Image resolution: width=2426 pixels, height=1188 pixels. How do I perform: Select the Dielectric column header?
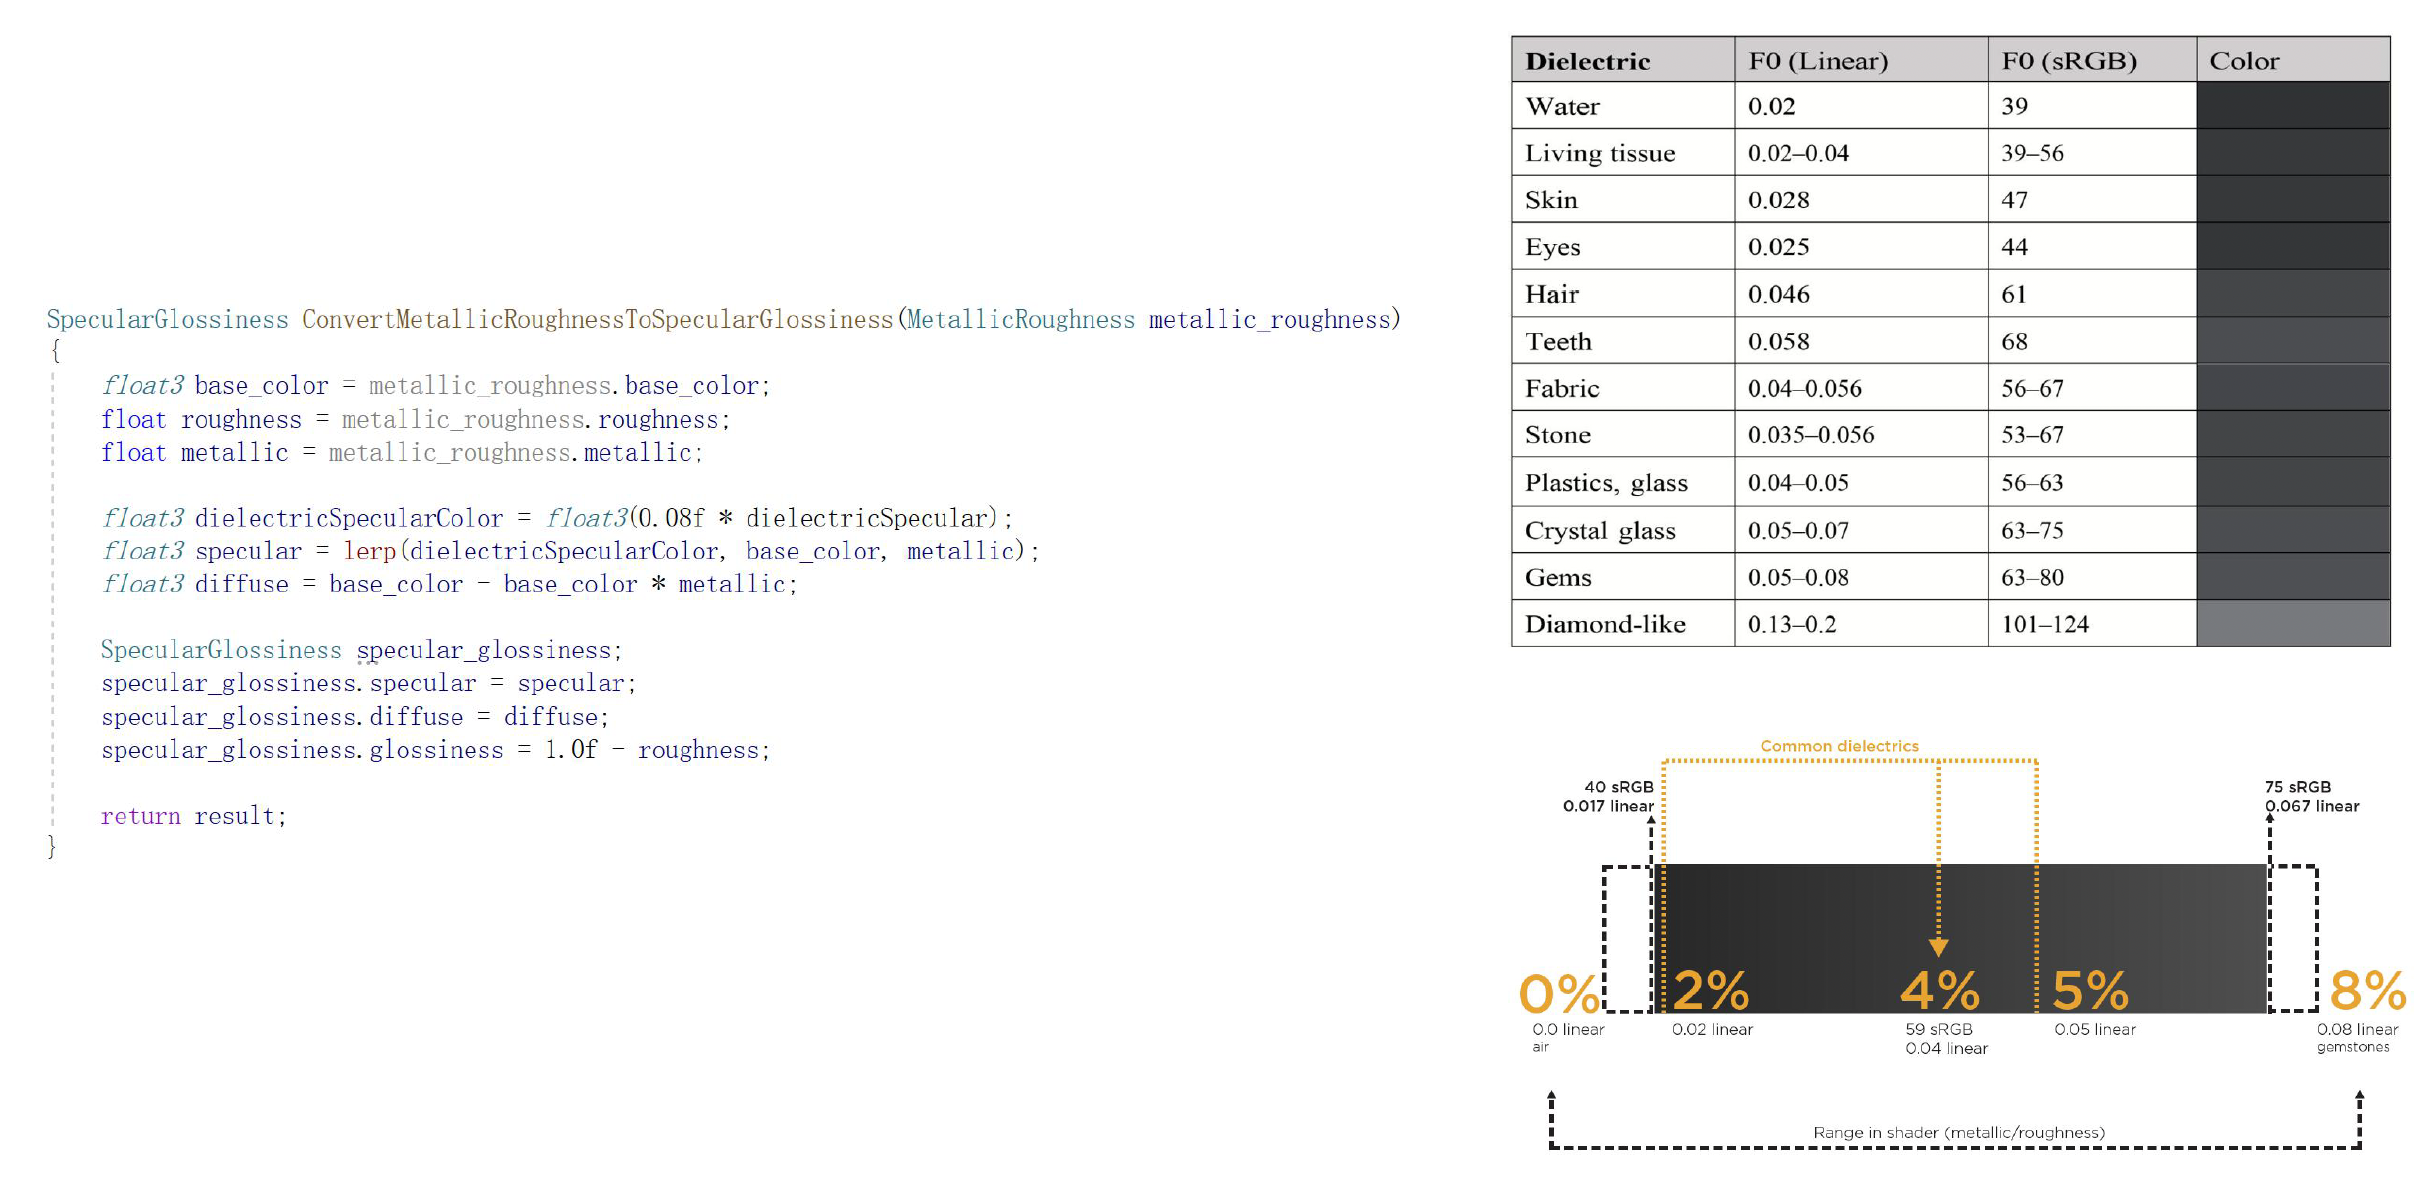tap(1587, 61)
